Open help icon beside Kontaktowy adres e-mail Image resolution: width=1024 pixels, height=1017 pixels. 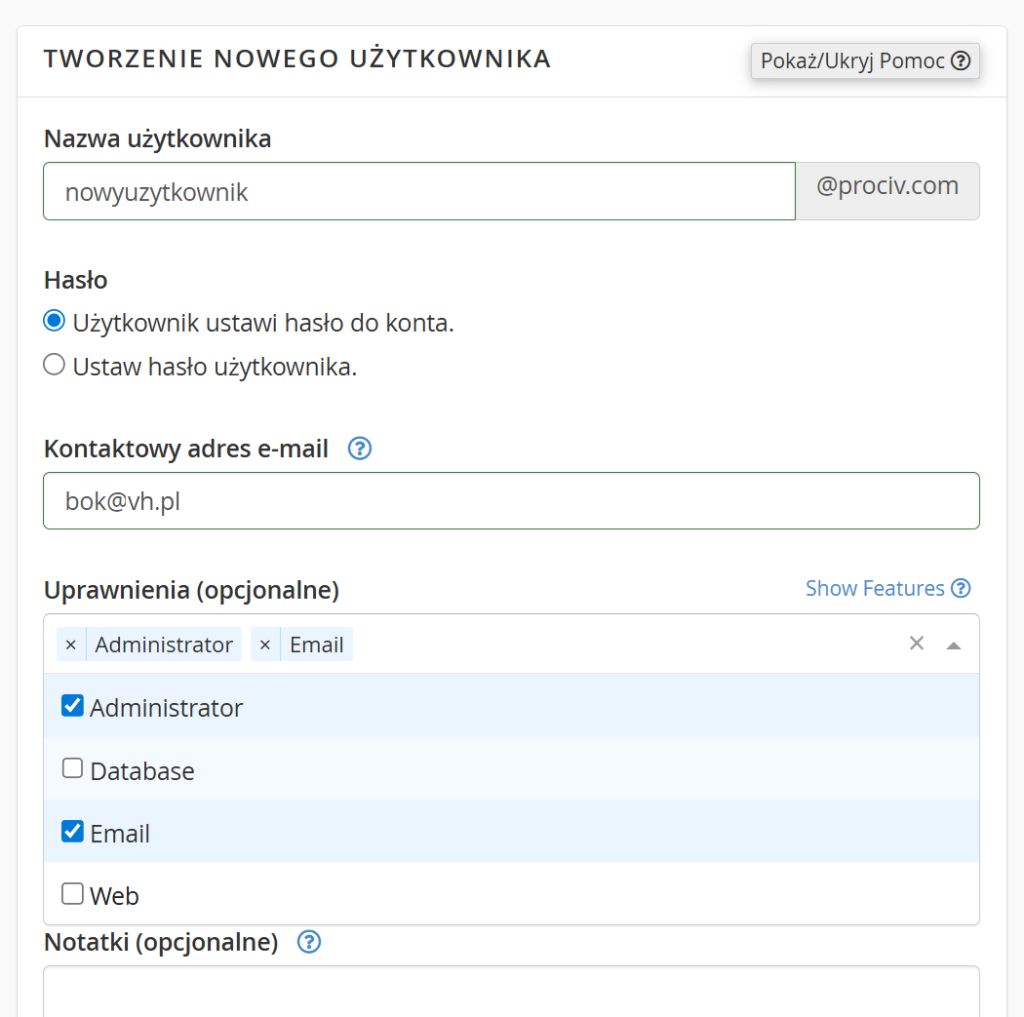click(360, 449)
